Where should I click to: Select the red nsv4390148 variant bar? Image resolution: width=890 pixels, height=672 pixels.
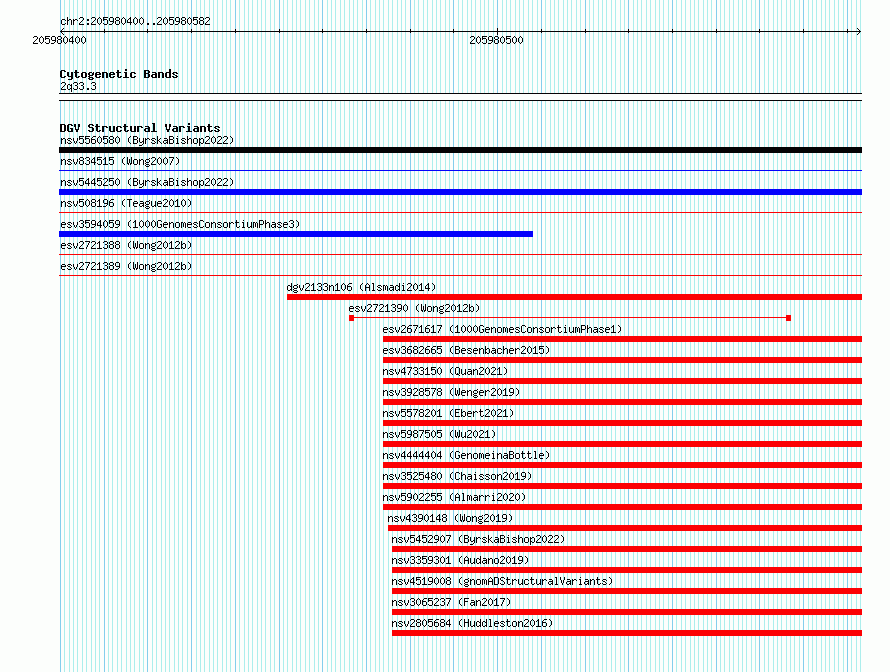(625, 528)
